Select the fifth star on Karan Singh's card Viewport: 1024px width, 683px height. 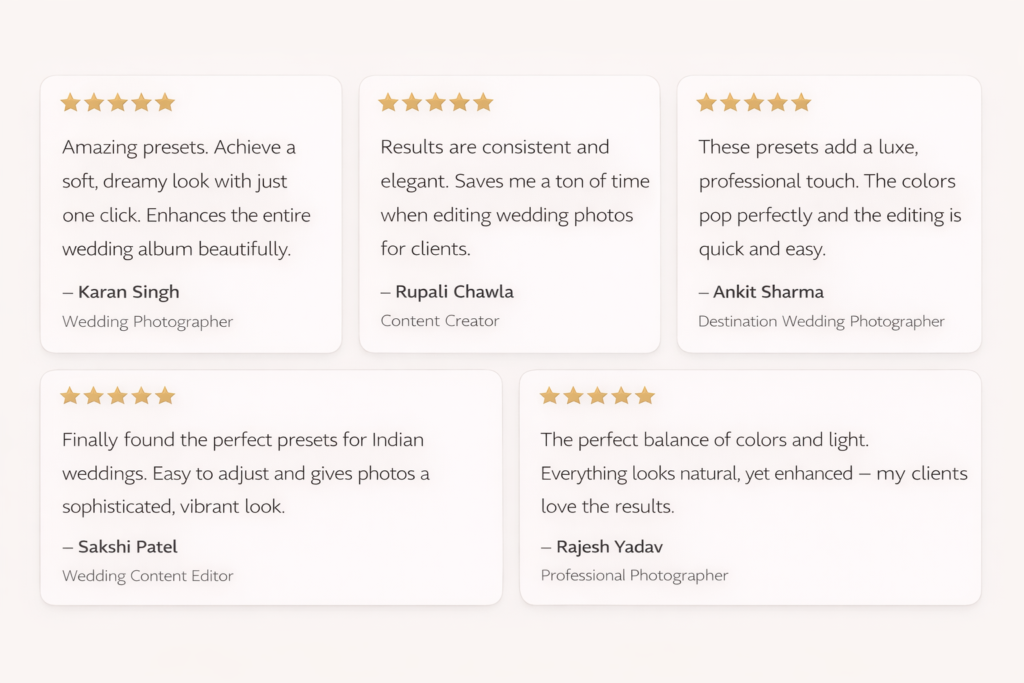[x=165, y=102]
